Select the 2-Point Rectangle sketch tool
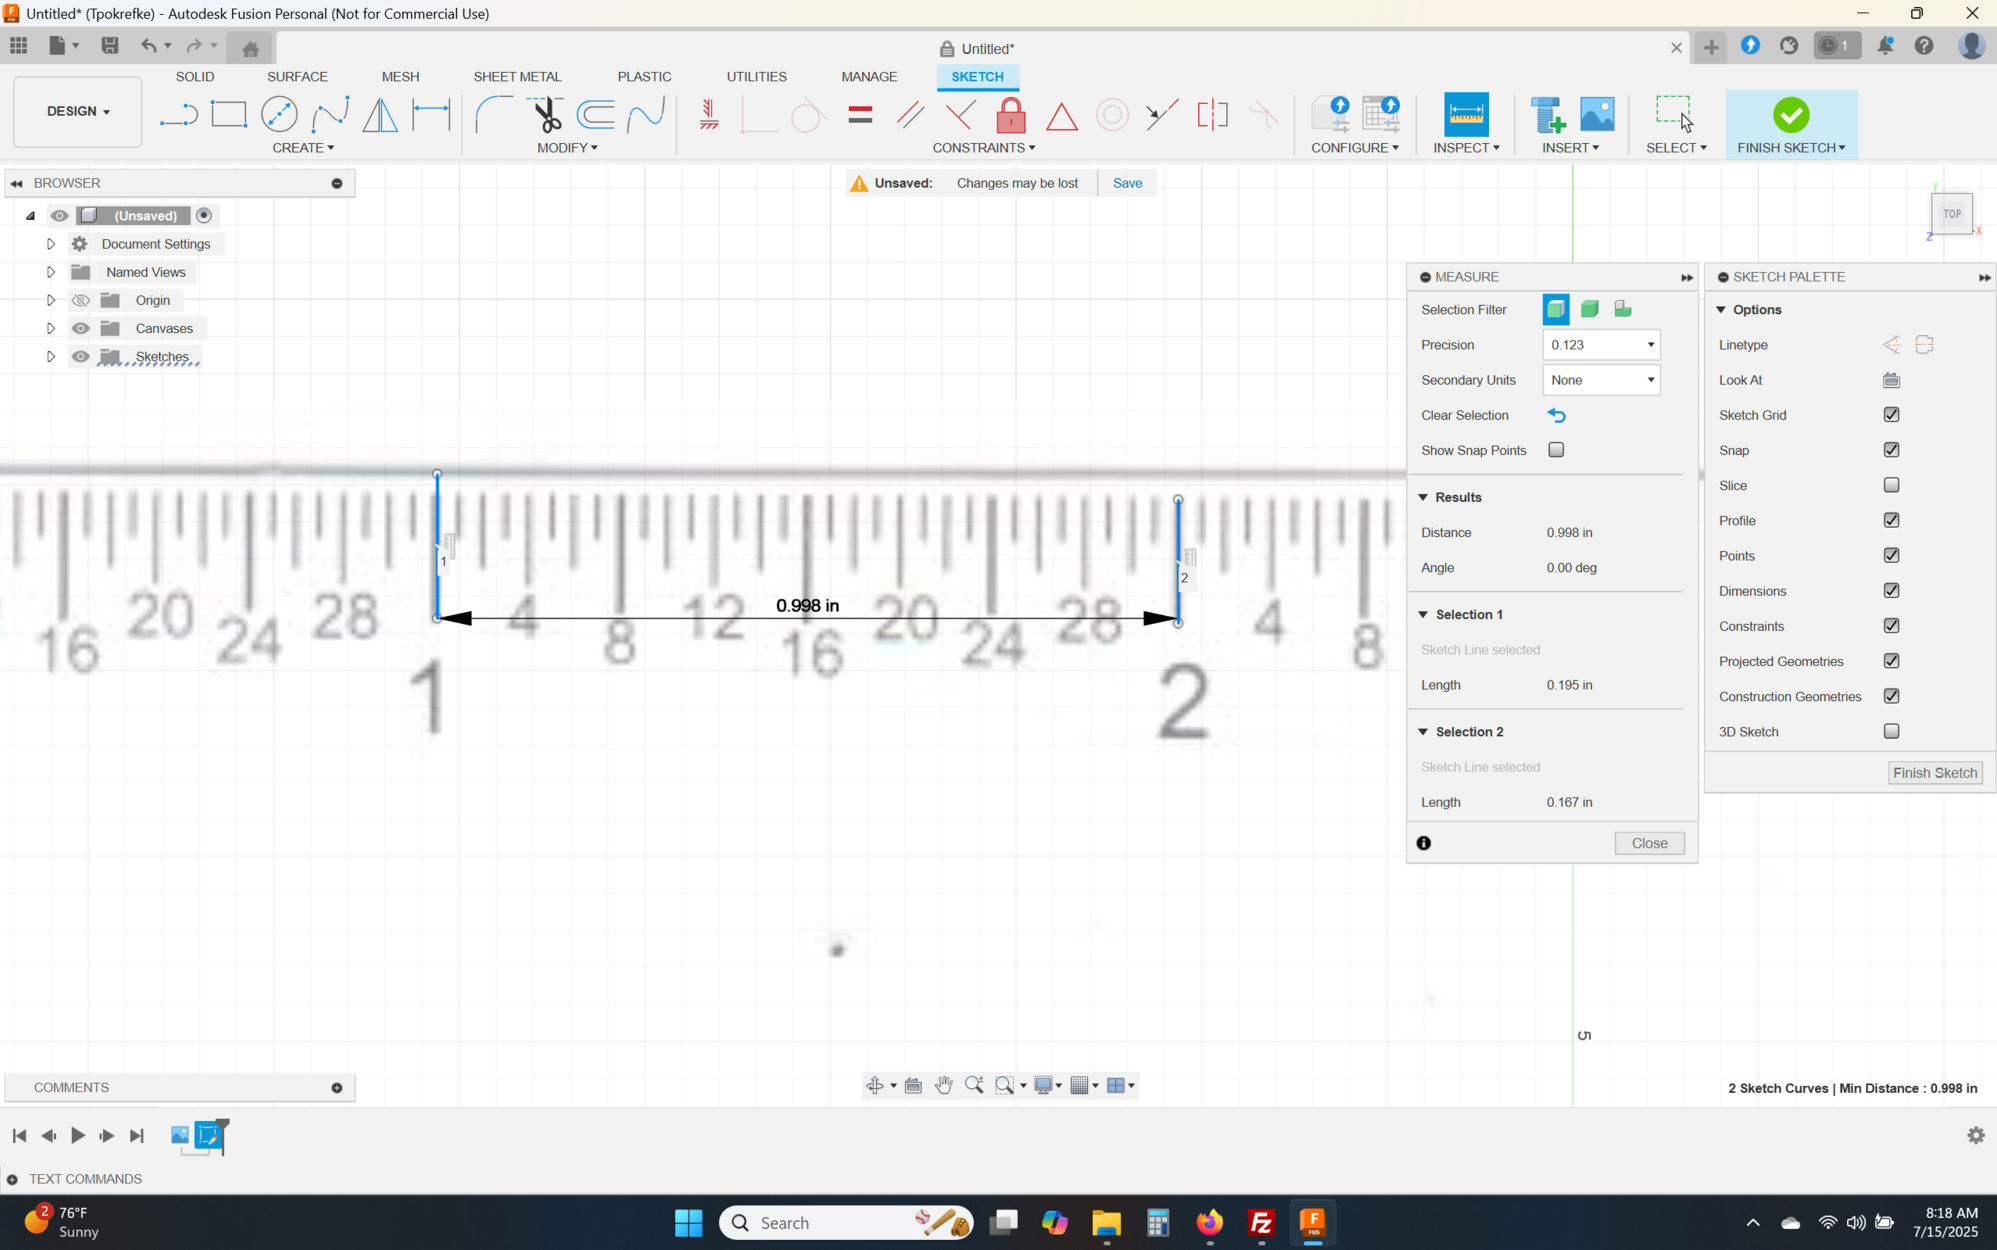1997x1250 pixels. (229, 114)
